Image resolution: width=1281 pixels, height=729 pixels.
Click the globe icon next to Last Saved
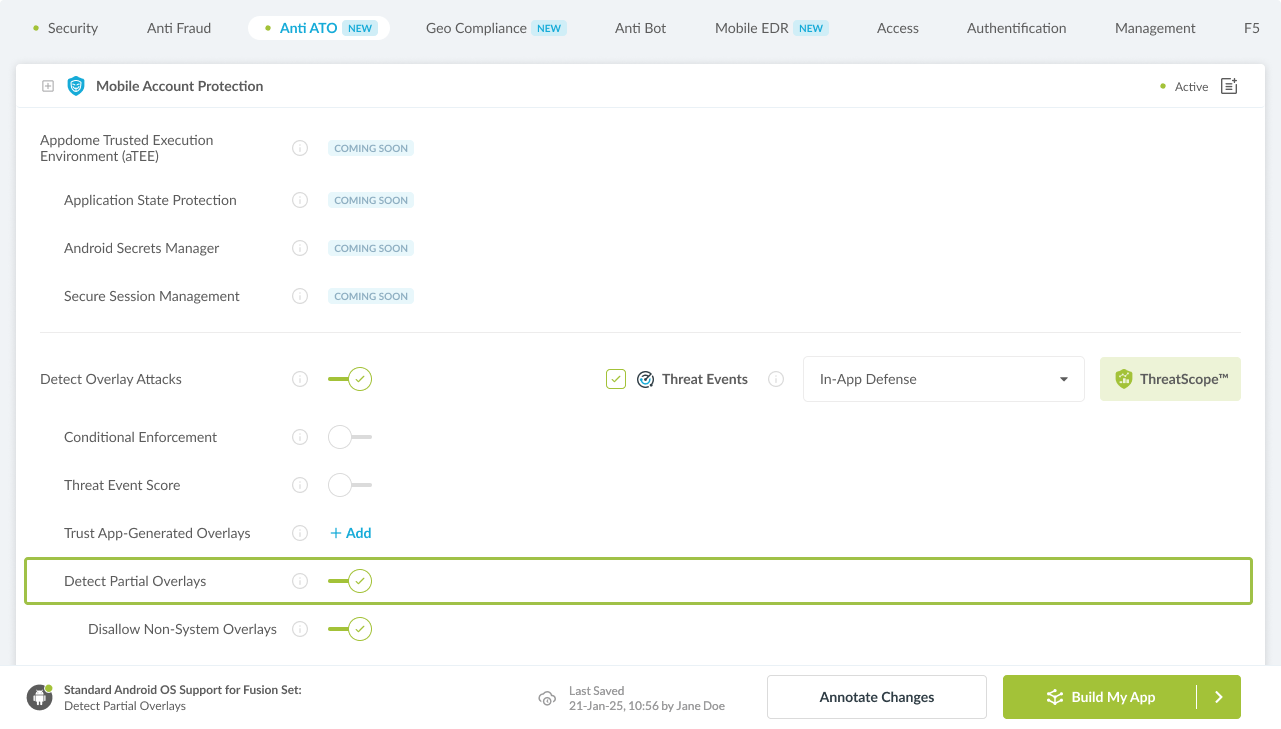click(547, 697)
